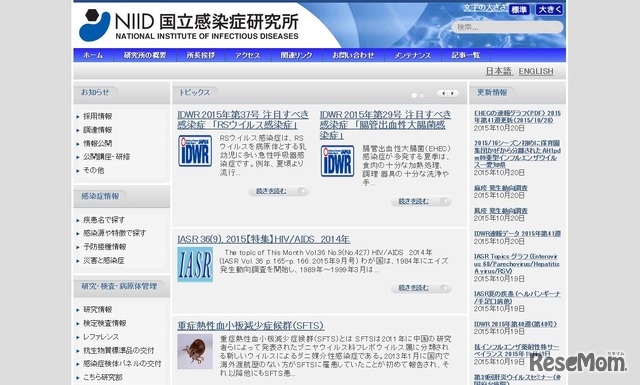Open 研究所の概要 menu item
The height and width of the screenshot is (385, 640).
[145, 55]
